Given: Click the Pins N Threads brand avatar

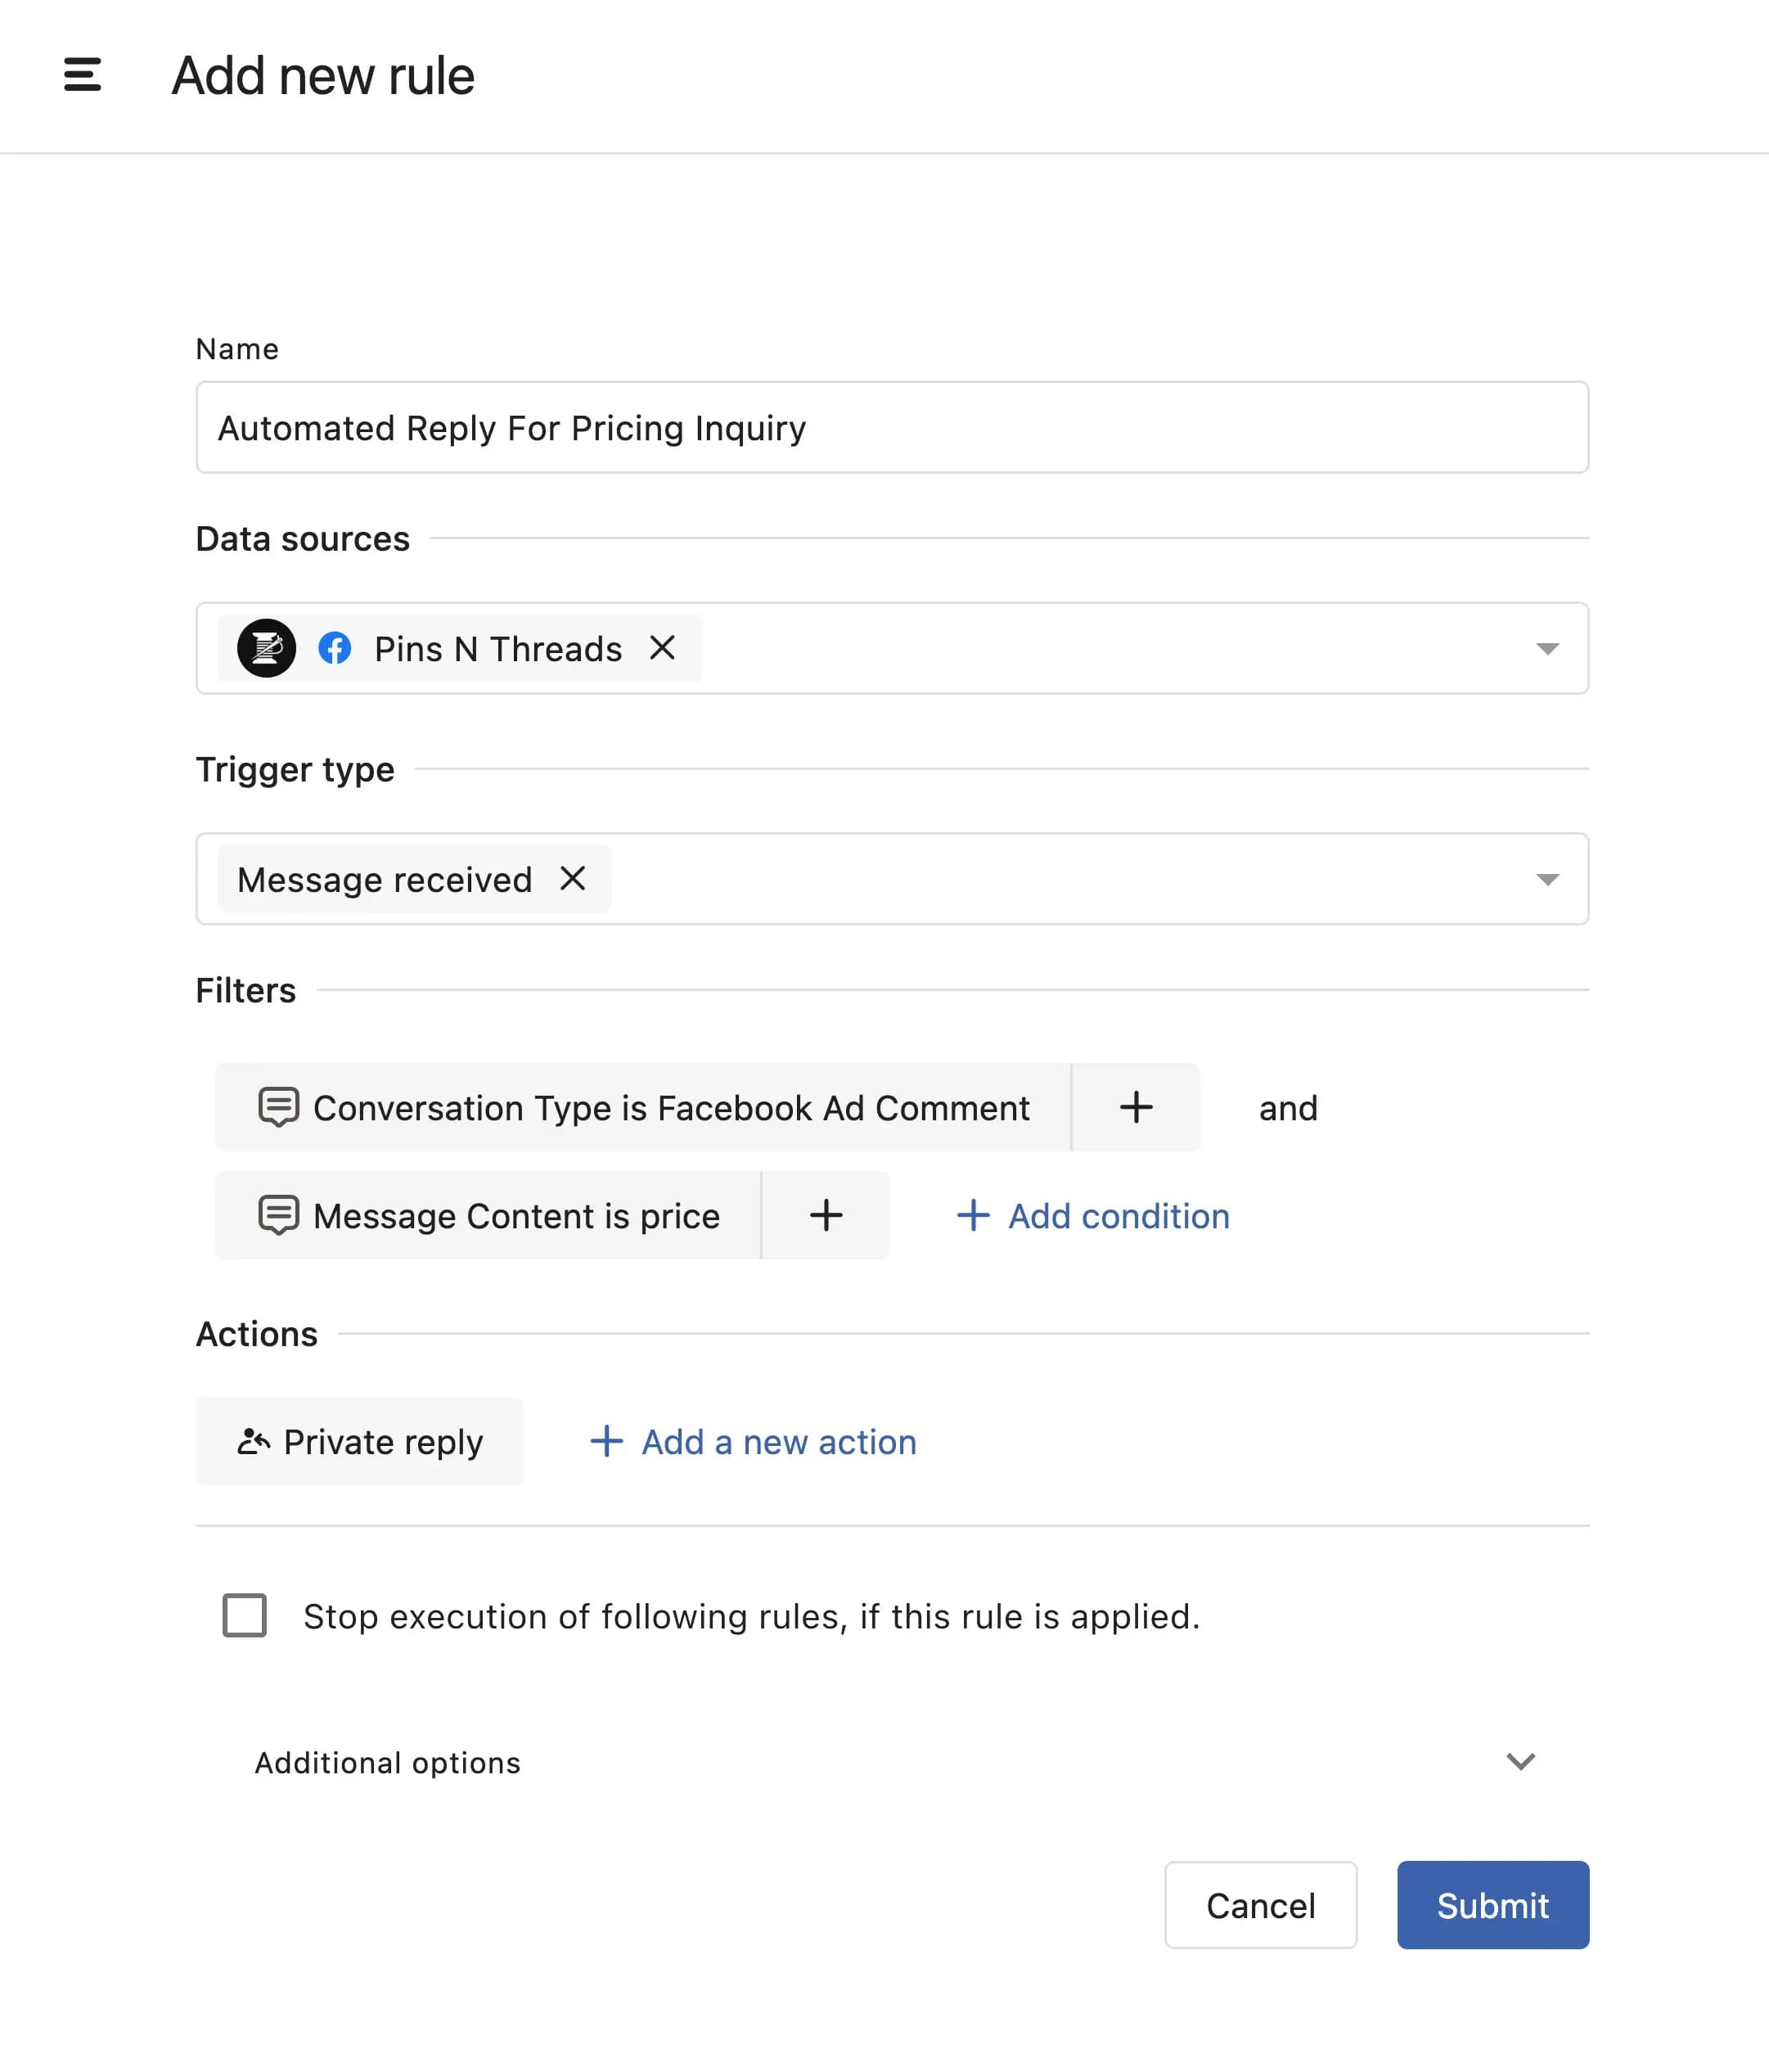Looking at the screenshot, I should click(x=264, y=648).
